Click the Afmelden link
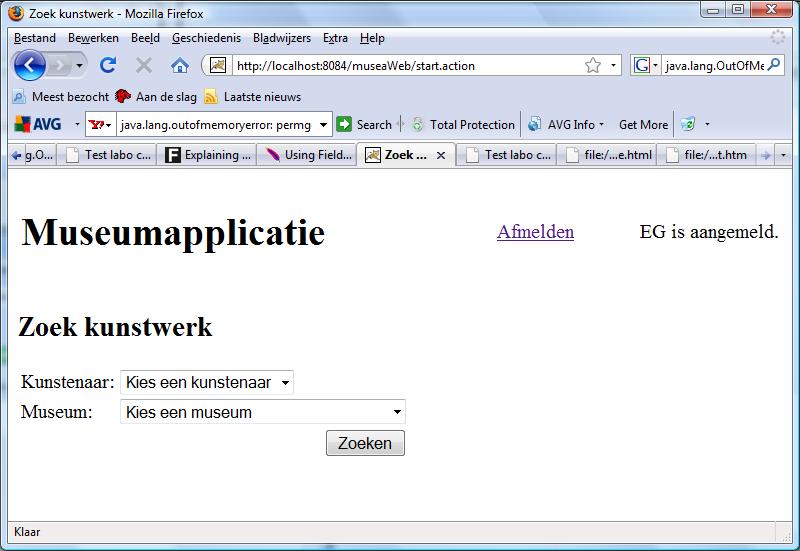Screen dimensions: 800x551 pyautogui.click(x=535, y=232)
